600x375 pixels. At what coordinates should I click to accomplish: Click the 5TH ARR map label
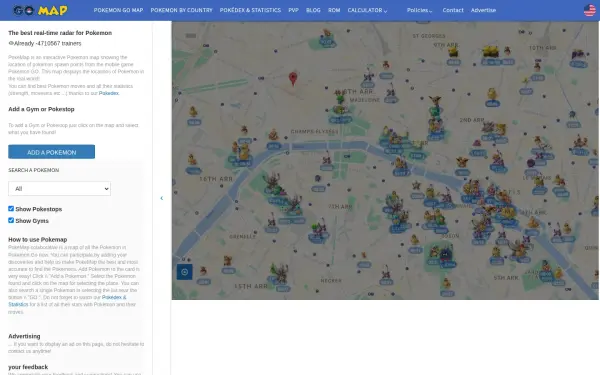point(506,277)
